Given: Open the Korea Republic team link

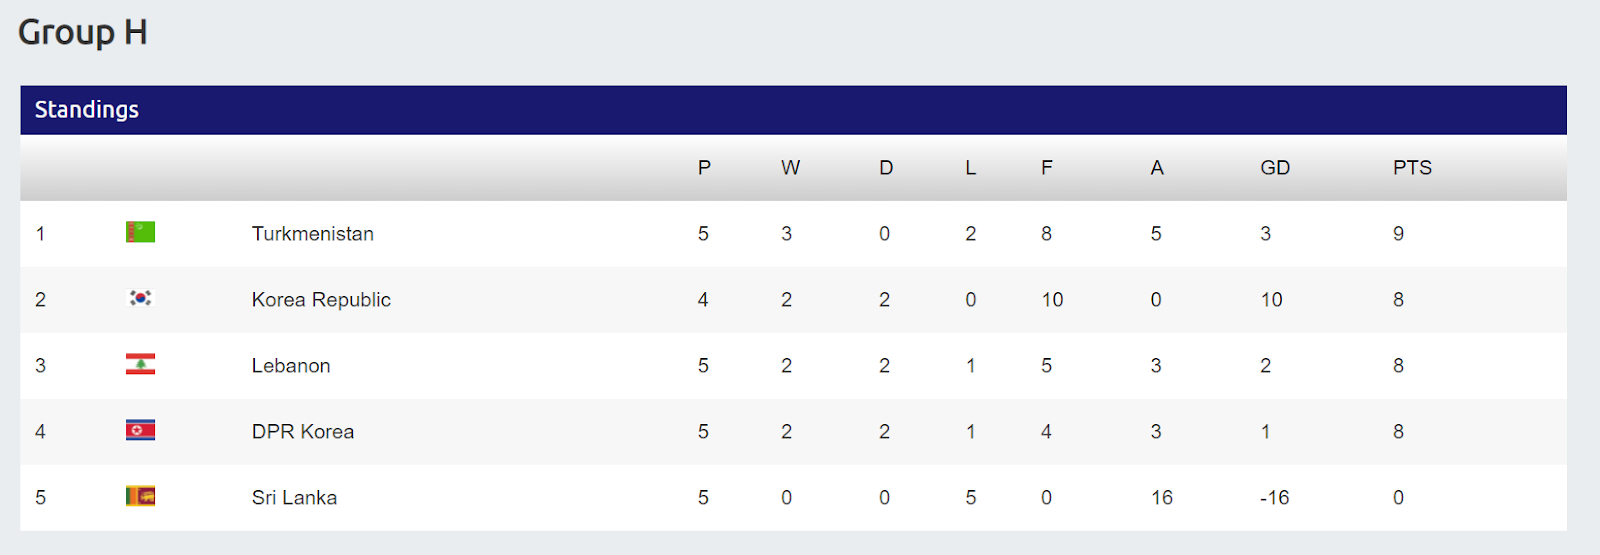Looking at the screenshot, I should [x=321, y=299].
